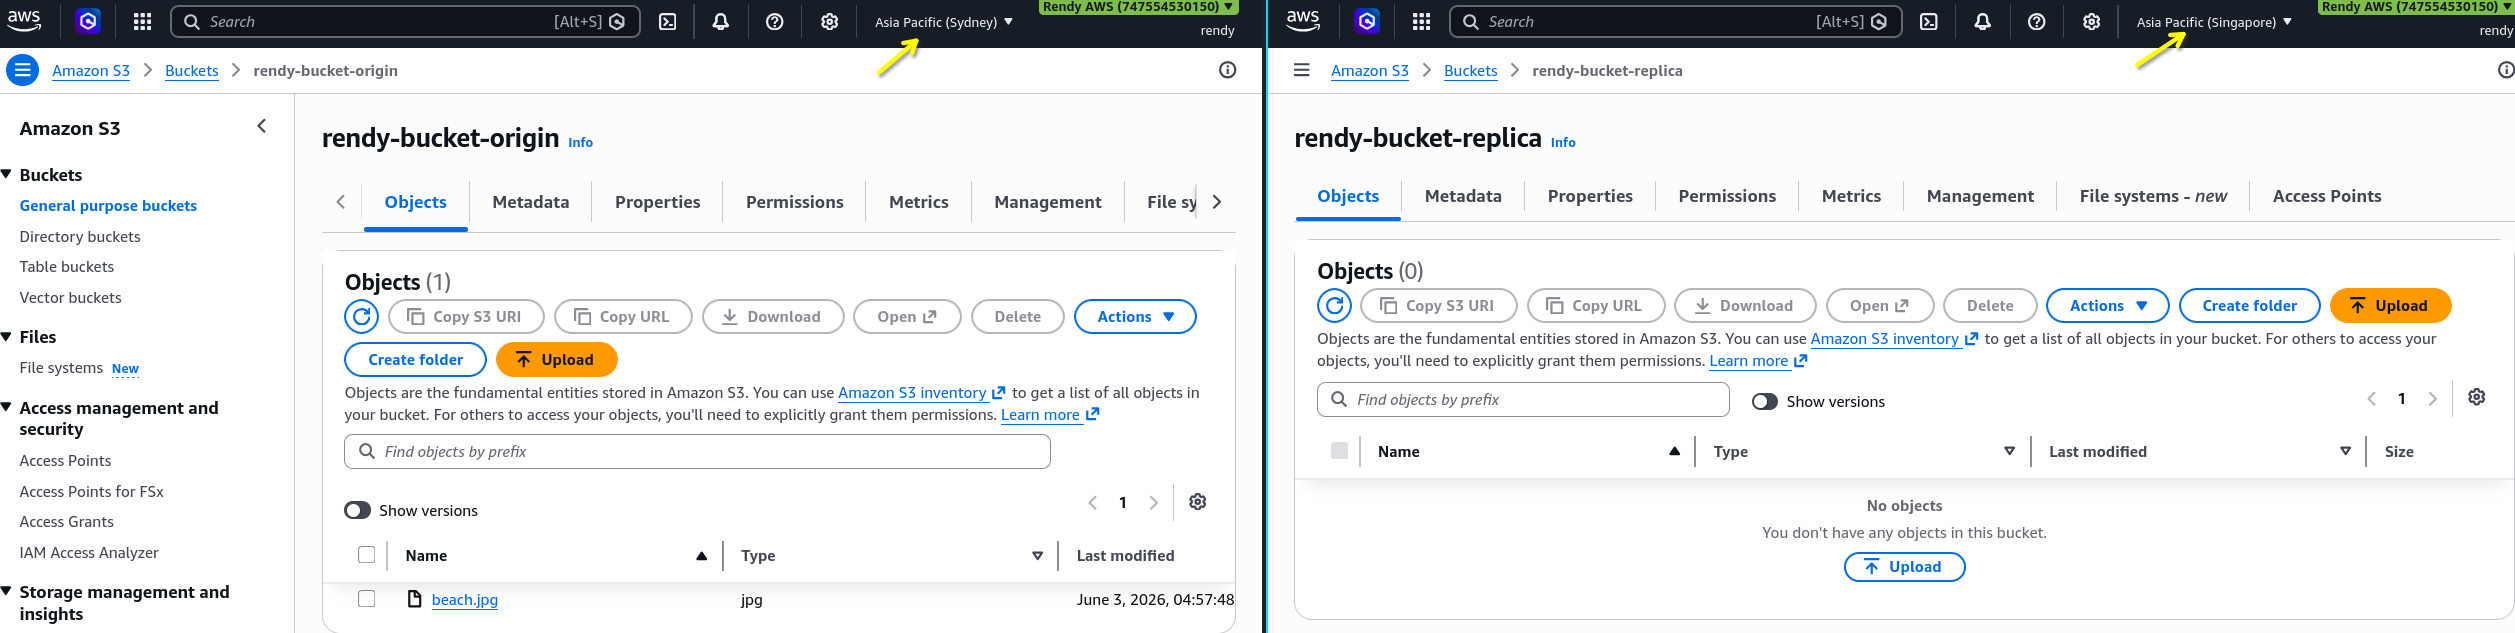This screenshot has height=633, width=2515.
Task: Collapse Access management and security section
Action: [x=6, y=407]
